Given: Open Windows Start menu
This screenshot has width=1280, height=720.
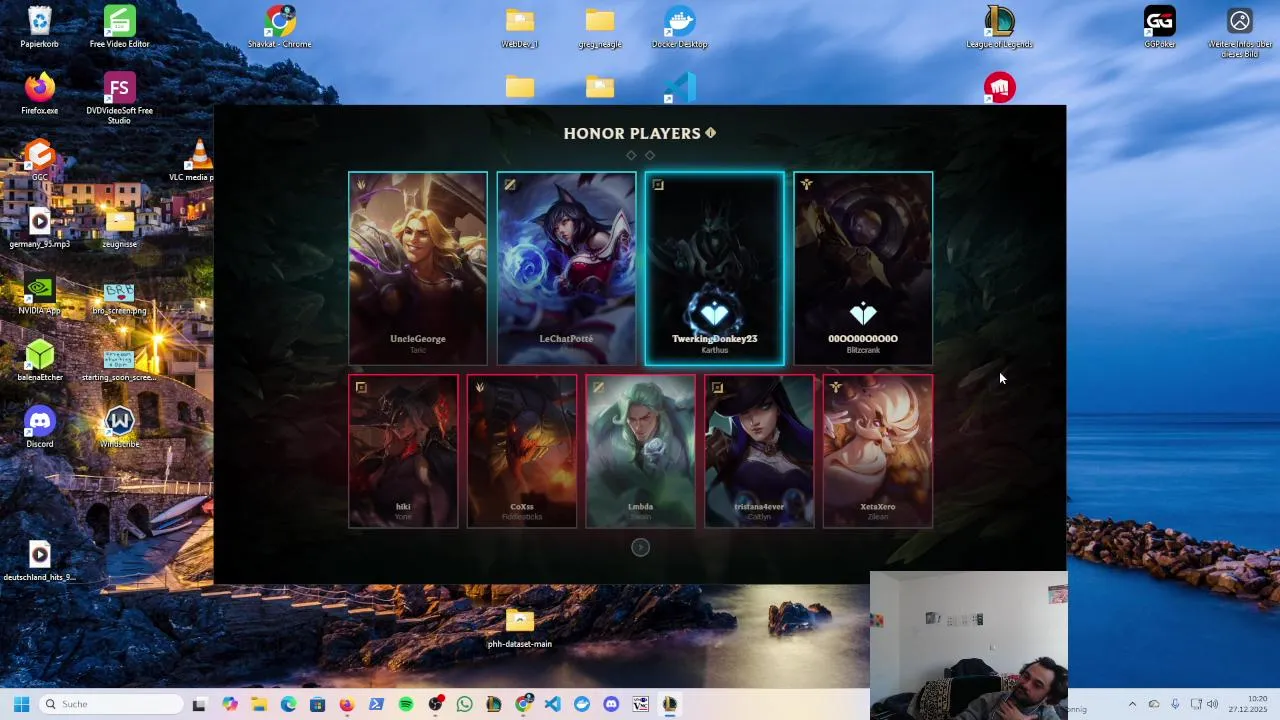Looking at the screenshot, I should 21,704.
